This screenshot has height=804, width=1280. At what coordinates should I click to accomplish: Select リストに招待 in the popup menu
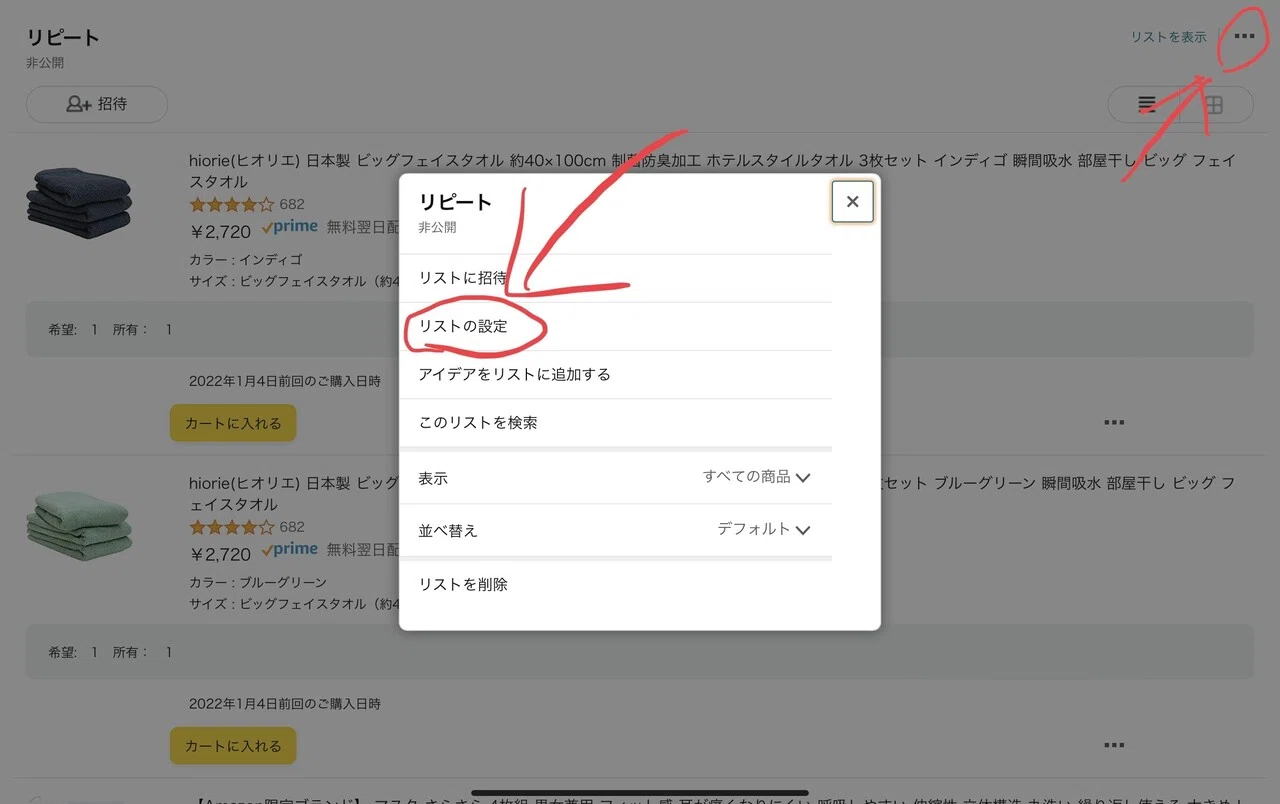click(x=615, y=278)
